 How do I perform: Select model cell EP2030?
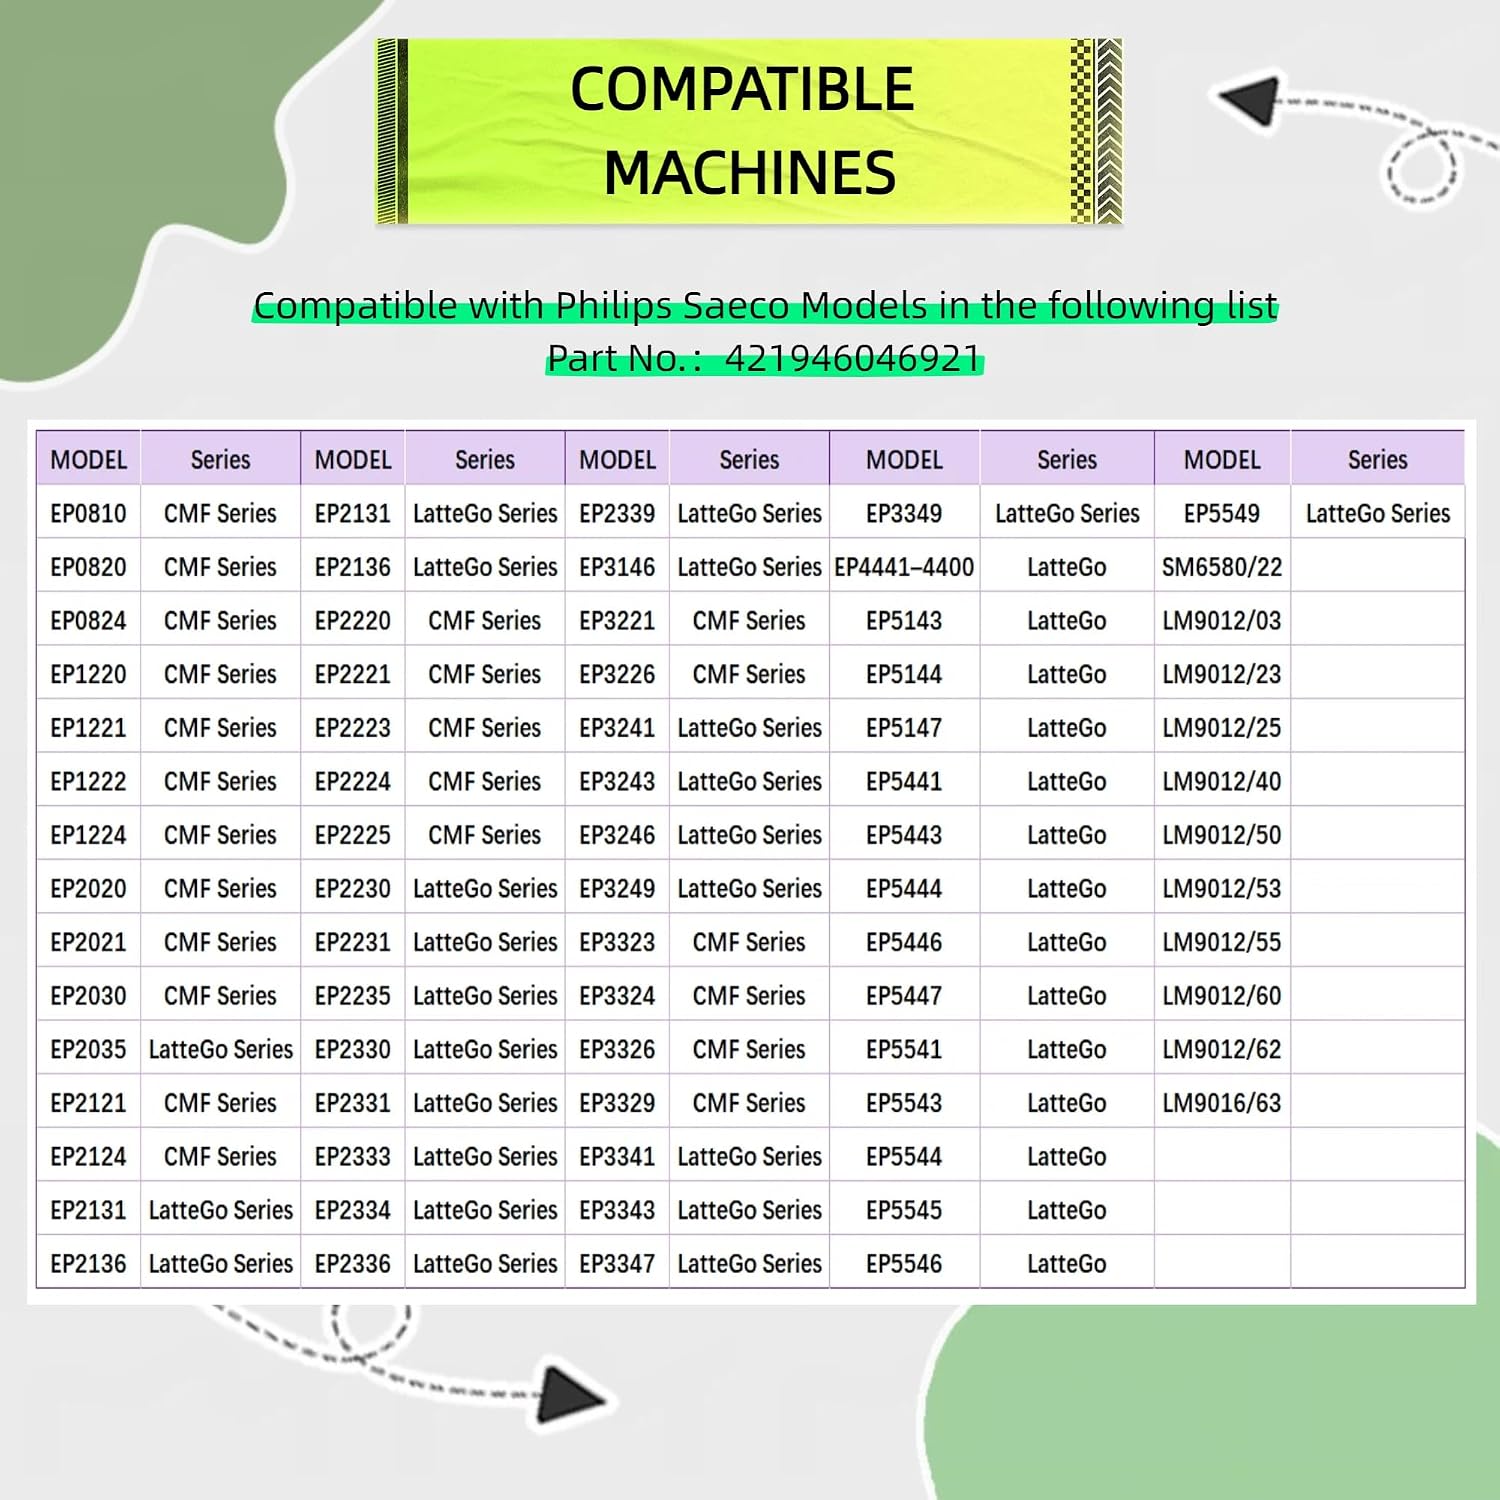click(x=88, y=996)
